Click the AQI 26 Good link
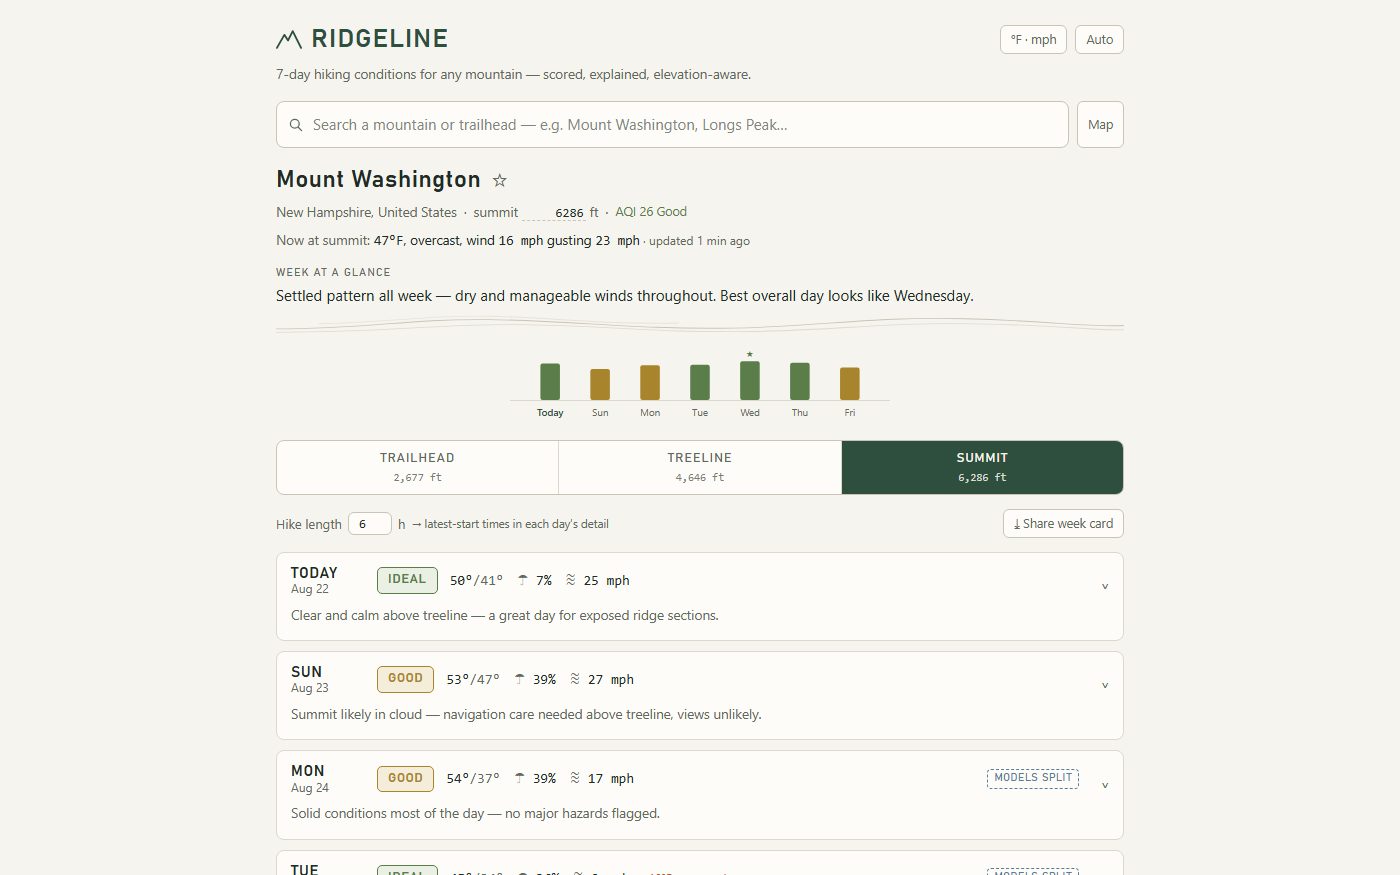 pos(651,212)
